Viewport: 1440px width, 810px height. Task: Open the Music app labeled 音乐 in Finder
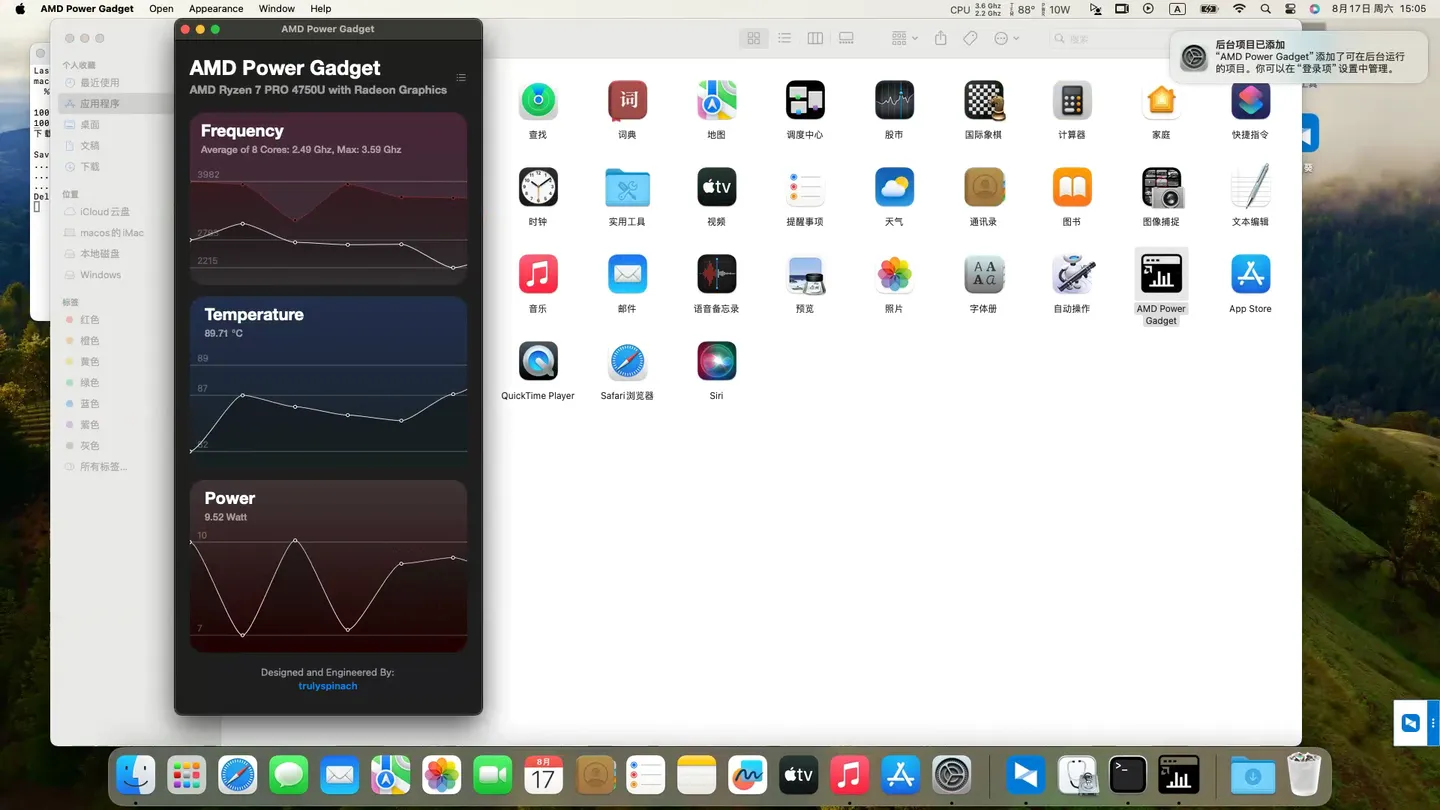pyautogui.click(x=538, y=274)
